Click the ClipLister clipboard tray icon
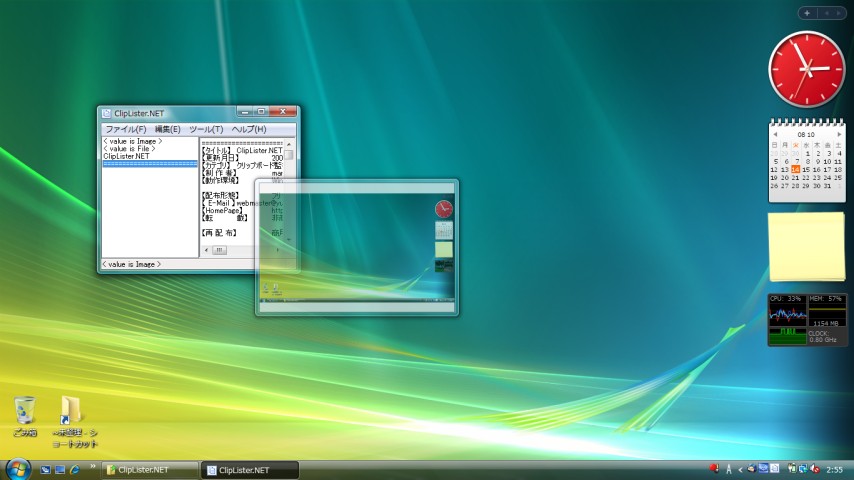Screen dimensions: 854x480 774,469
